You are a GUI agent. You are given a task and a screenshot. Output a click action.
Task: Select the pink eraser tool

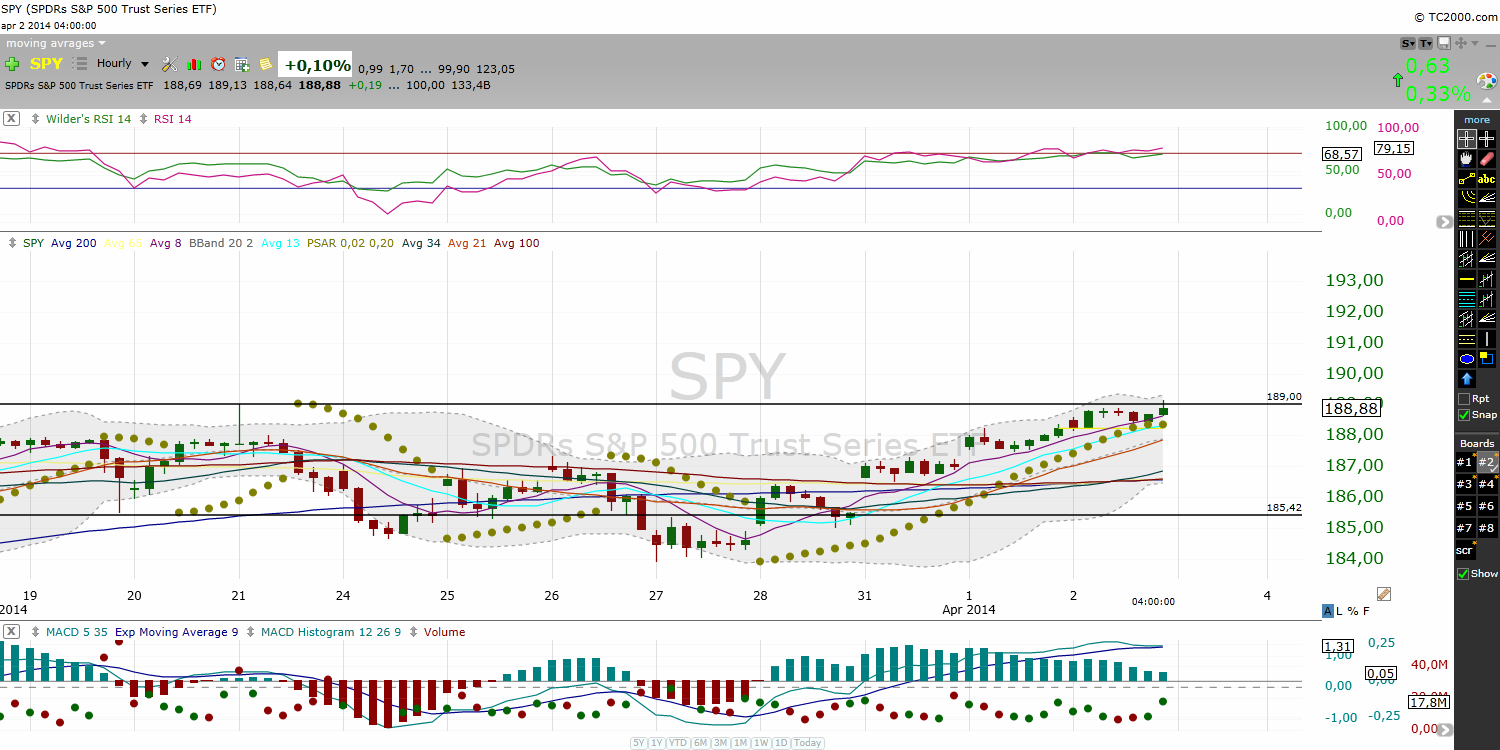(1487, 159)
